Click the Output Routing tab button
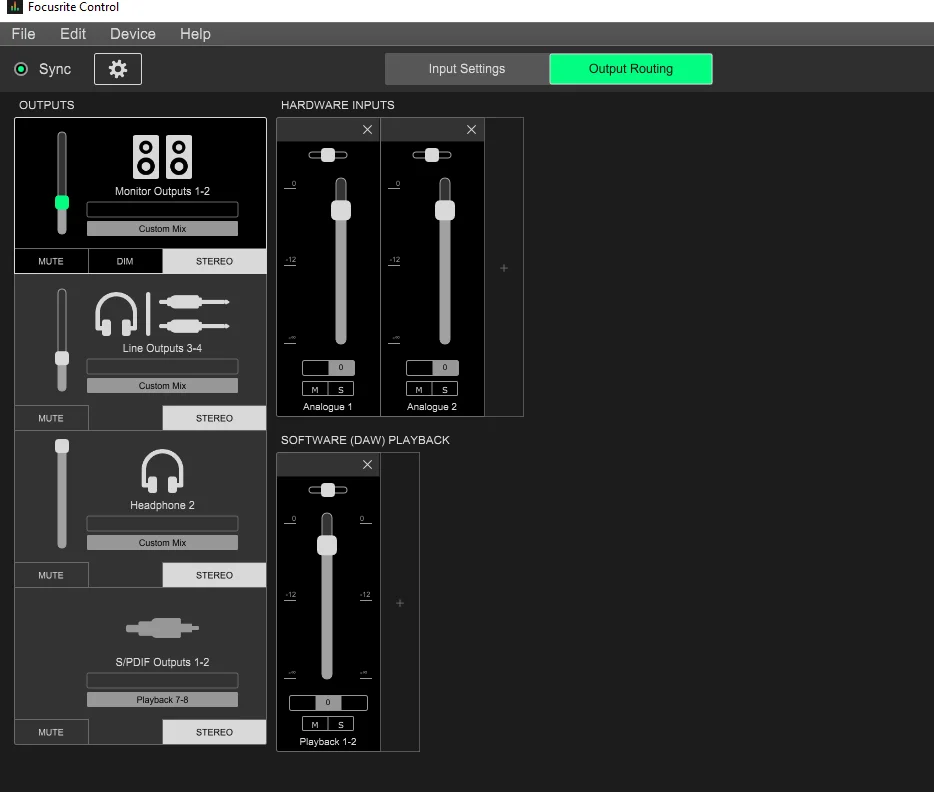The width and height of the screenshot is (934, 792). [x=631, y=69]
